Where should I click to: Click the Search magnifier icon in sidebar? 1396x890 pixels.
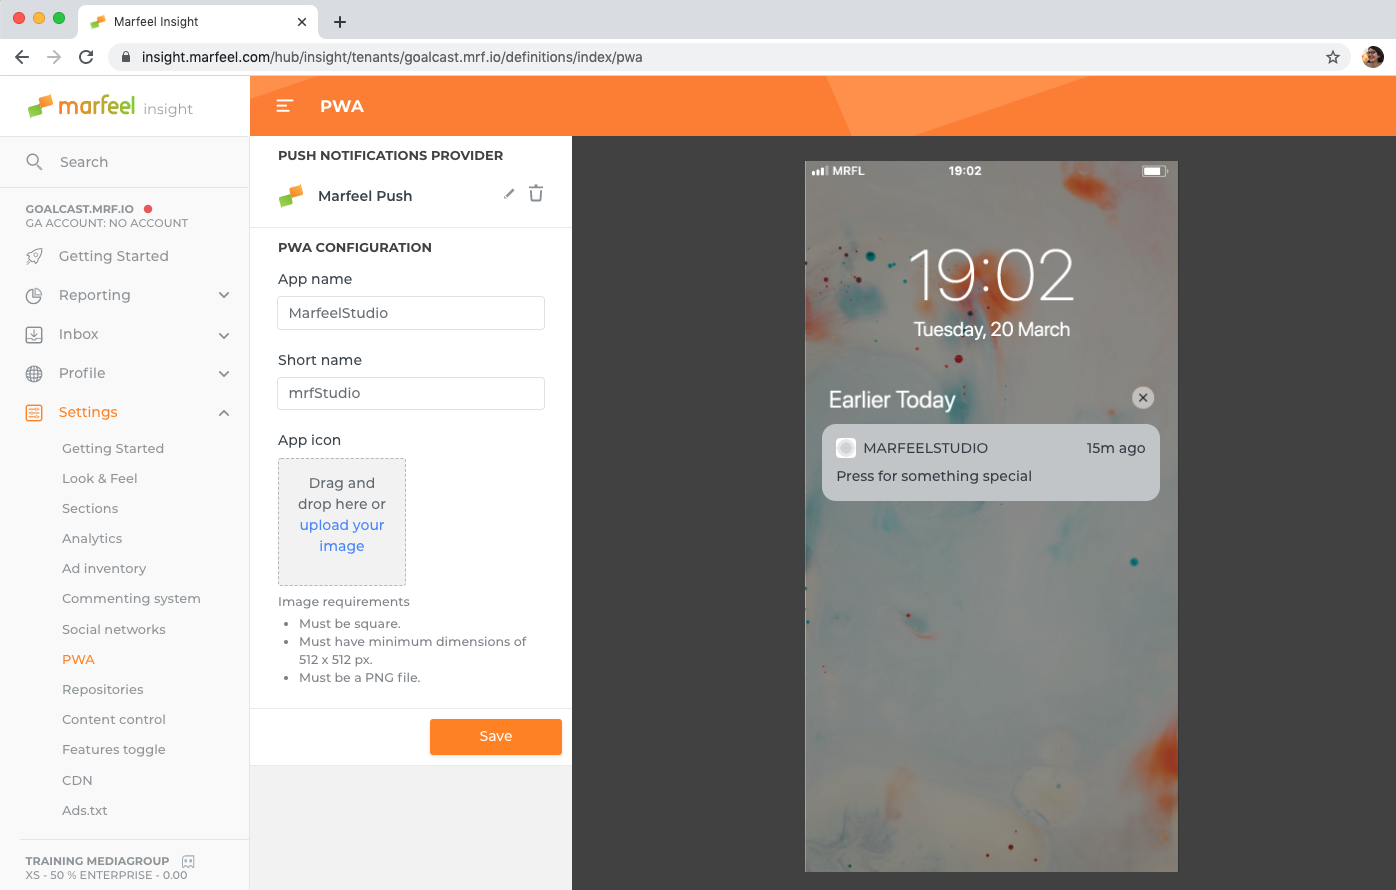[34, 162]
